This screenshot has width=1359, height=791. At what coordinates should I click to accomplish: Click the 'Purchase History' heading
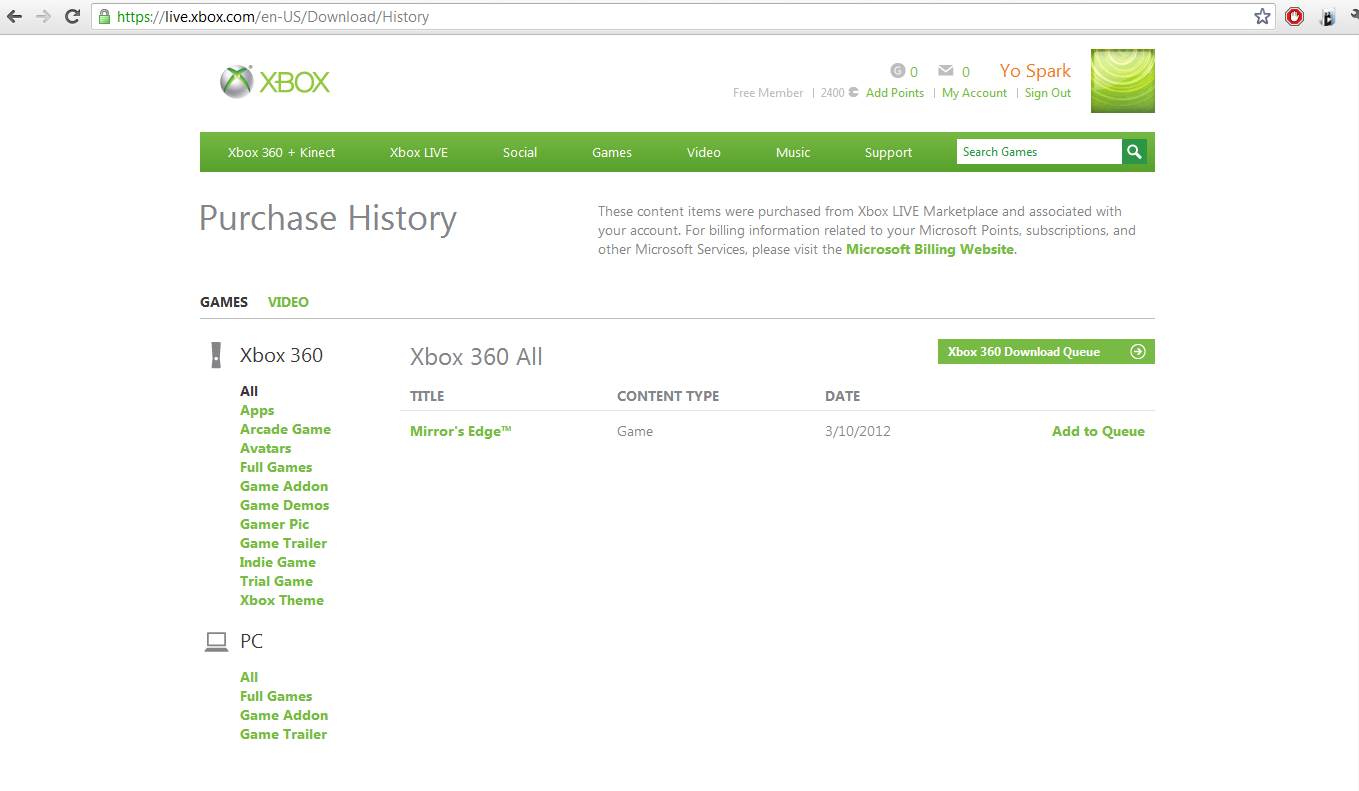[328, 219]
